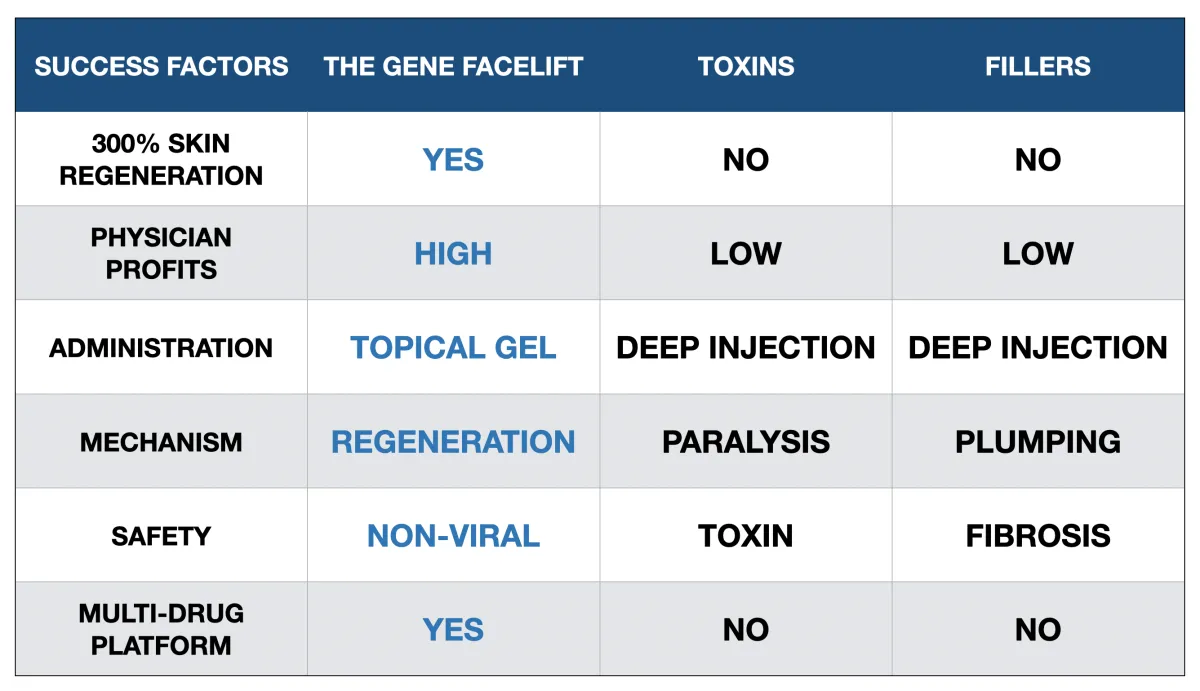Select the TOXIN cell in Safety row
The width and height of the screenshot is (1200, 691).
746,535
